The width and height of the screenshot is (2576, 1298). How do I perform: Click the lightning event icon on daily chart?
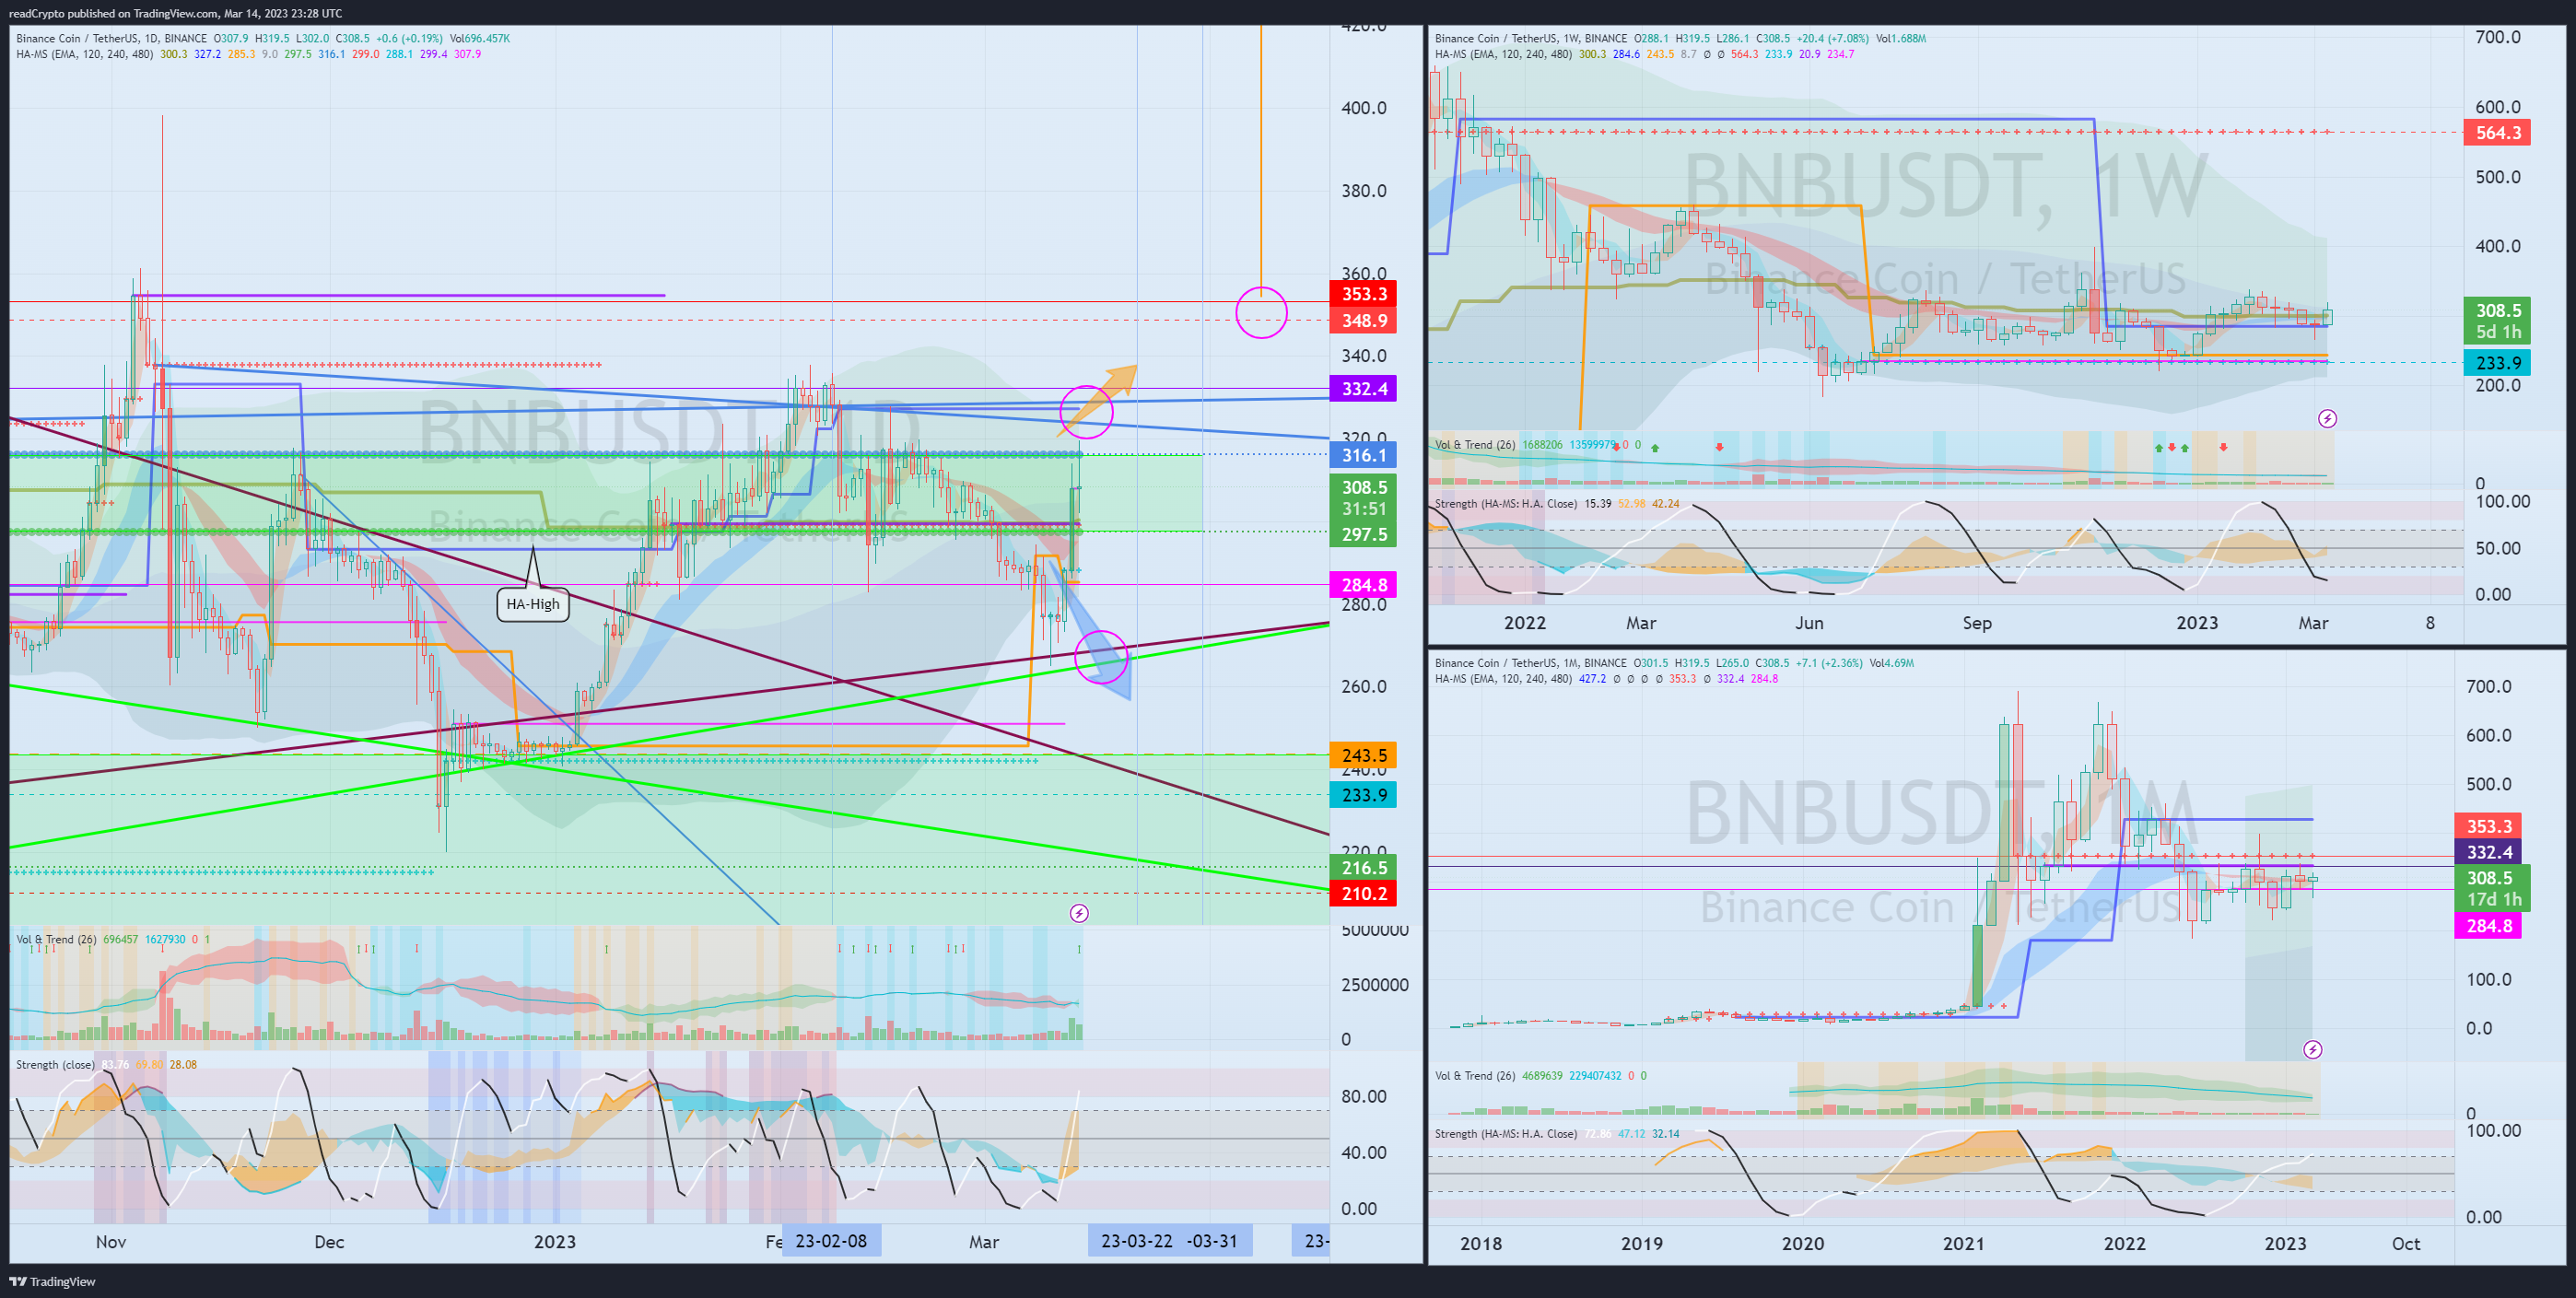tap(1079, 913)
